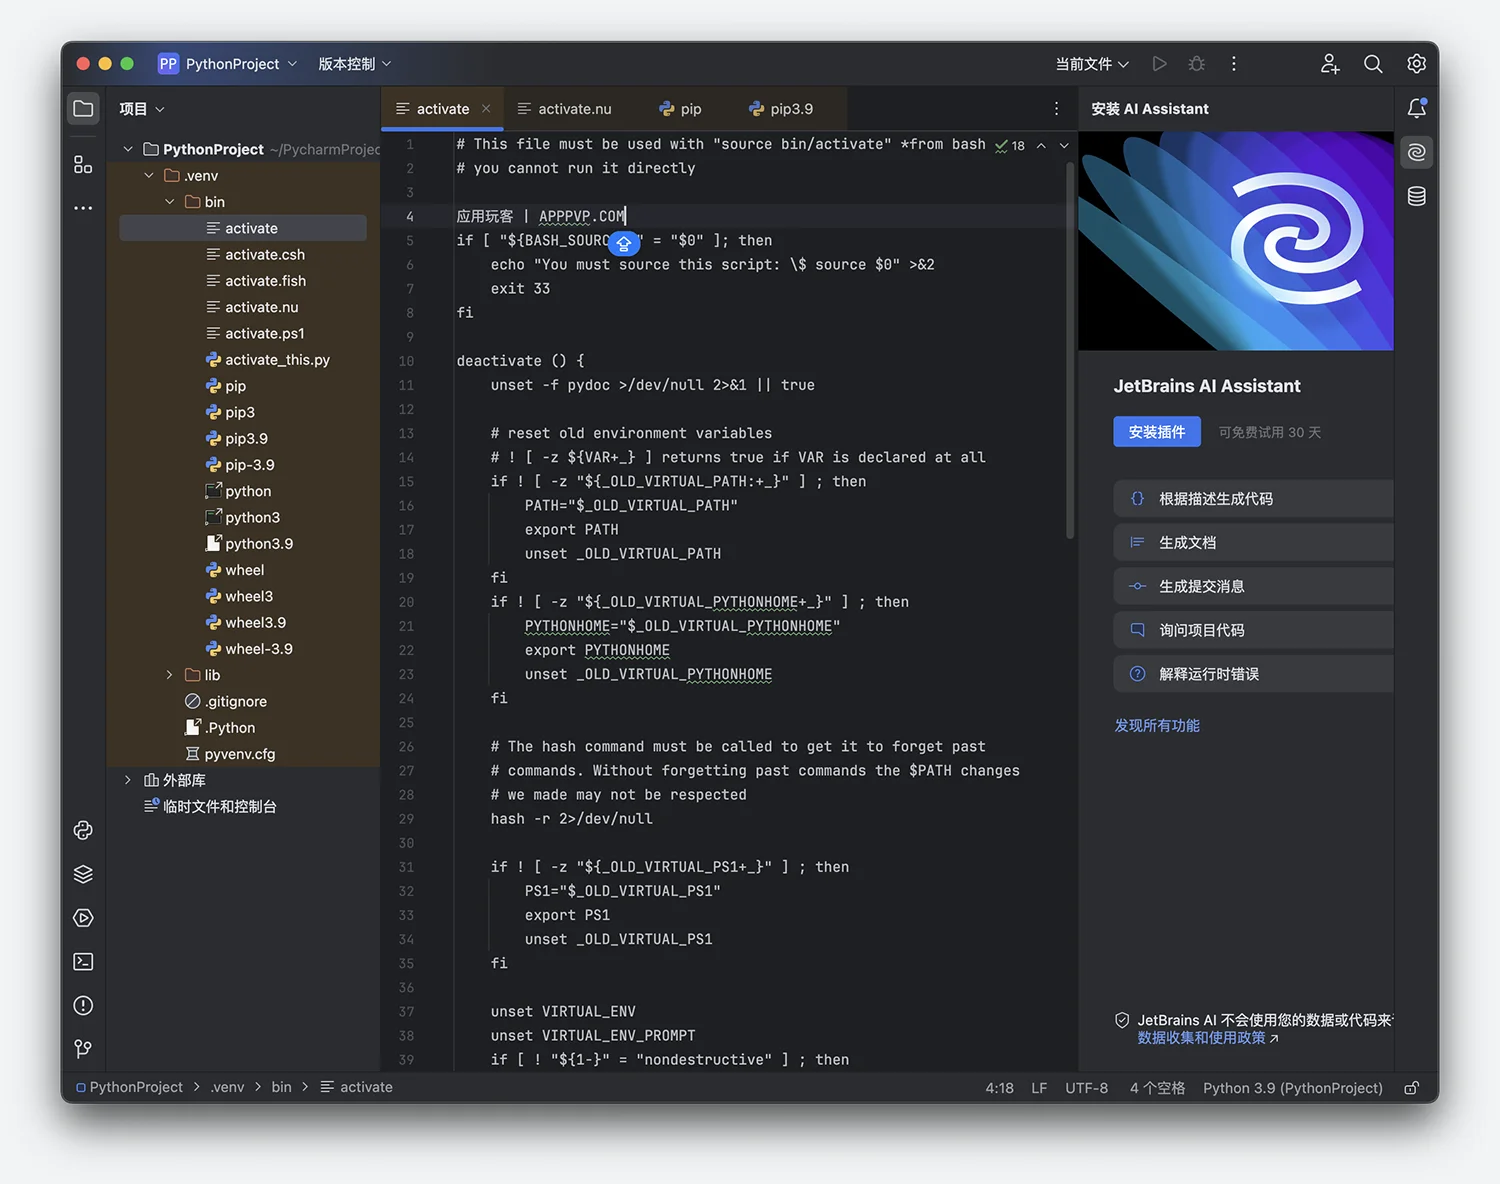
Task: Click the Debug bug icon
Action: coord(1196,63)
